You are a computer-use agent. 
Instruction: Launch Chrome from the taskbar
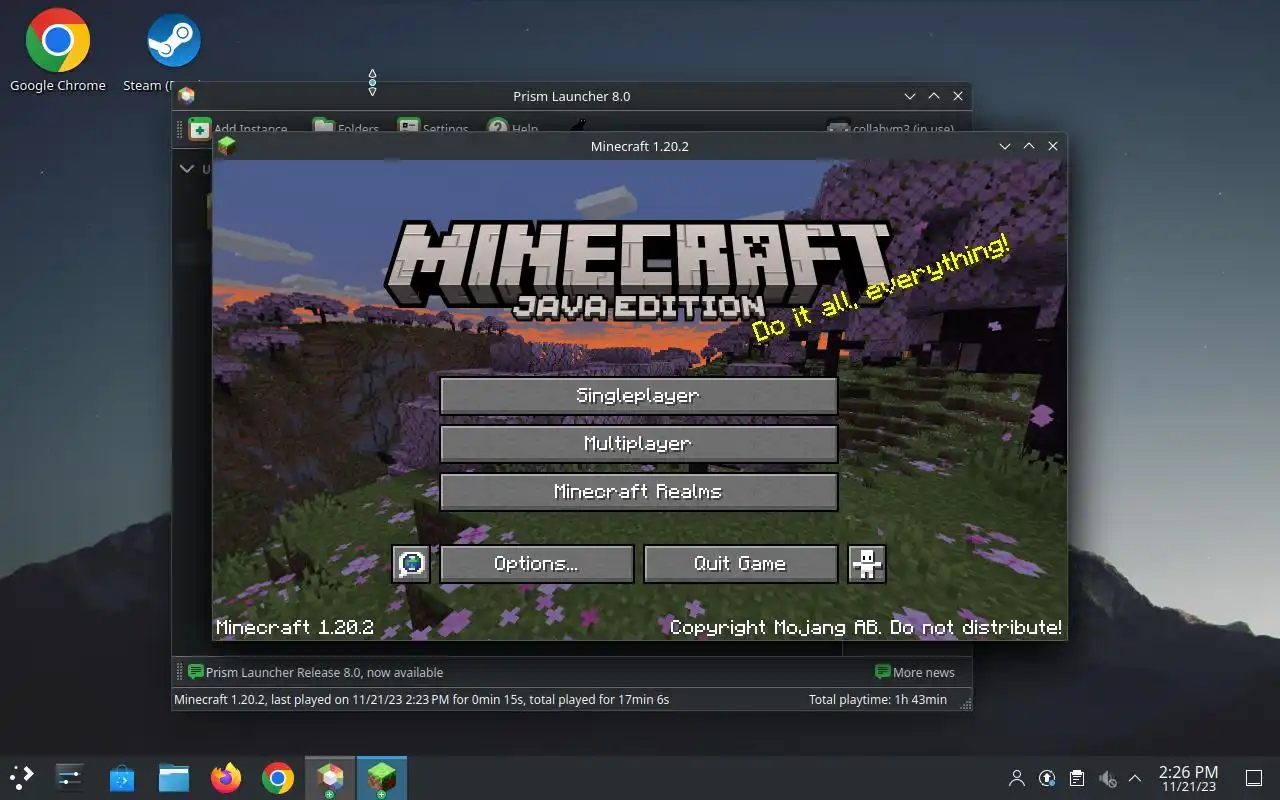278,778
